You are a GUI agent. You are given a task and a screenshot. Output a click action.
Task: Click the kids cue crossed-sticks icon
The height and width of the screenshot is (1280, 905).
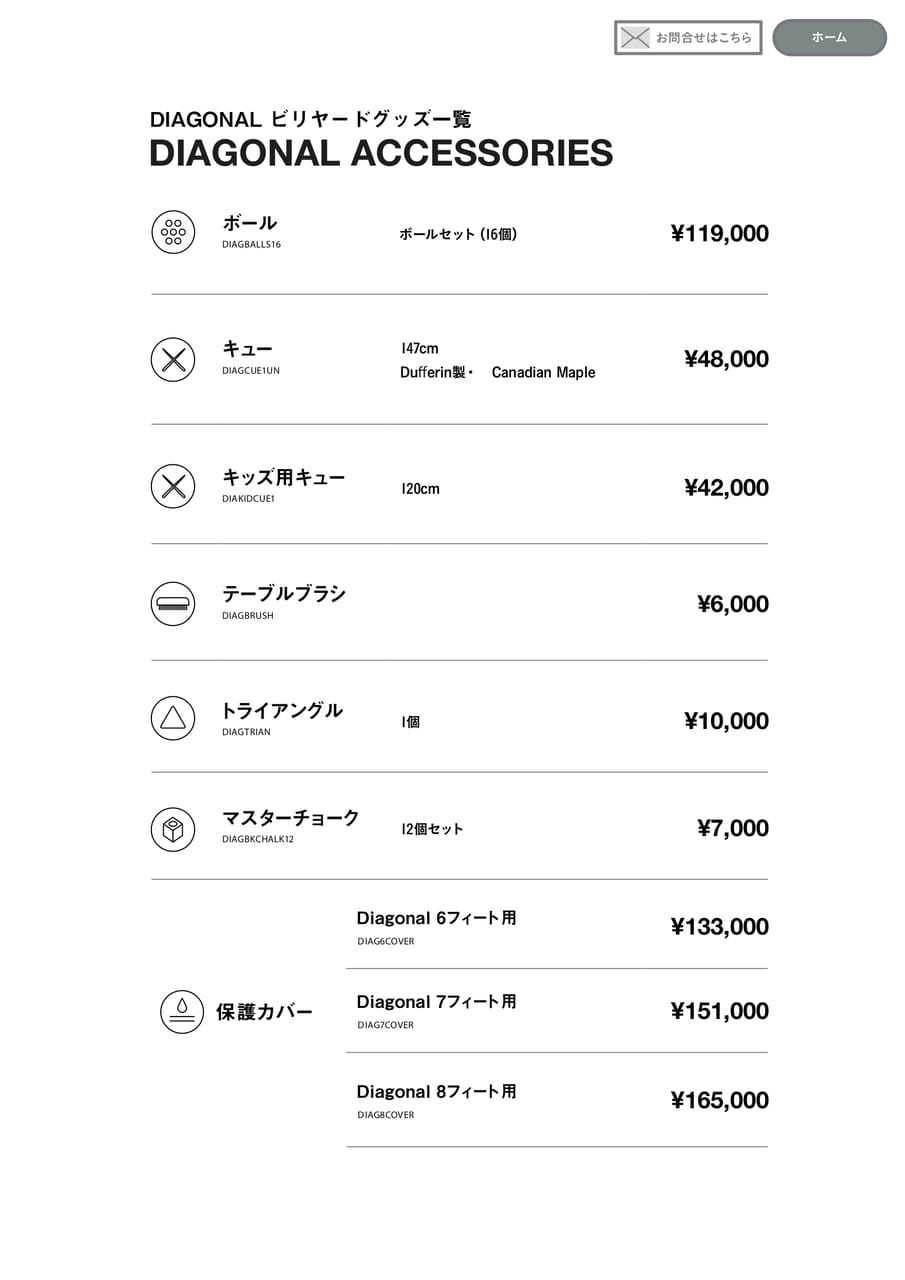(173, 486)
